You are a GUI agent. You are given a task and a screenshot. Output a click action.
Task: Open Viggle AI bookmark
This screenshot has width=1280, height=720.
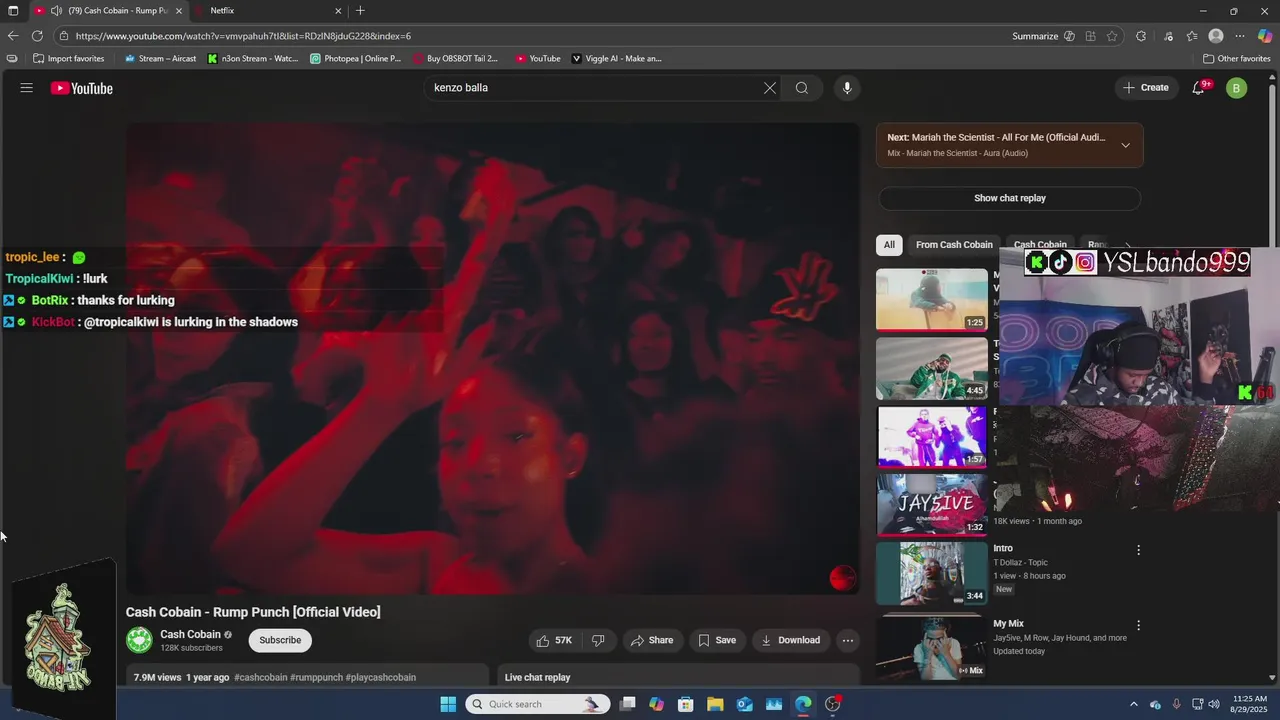(x=616, y=58)
